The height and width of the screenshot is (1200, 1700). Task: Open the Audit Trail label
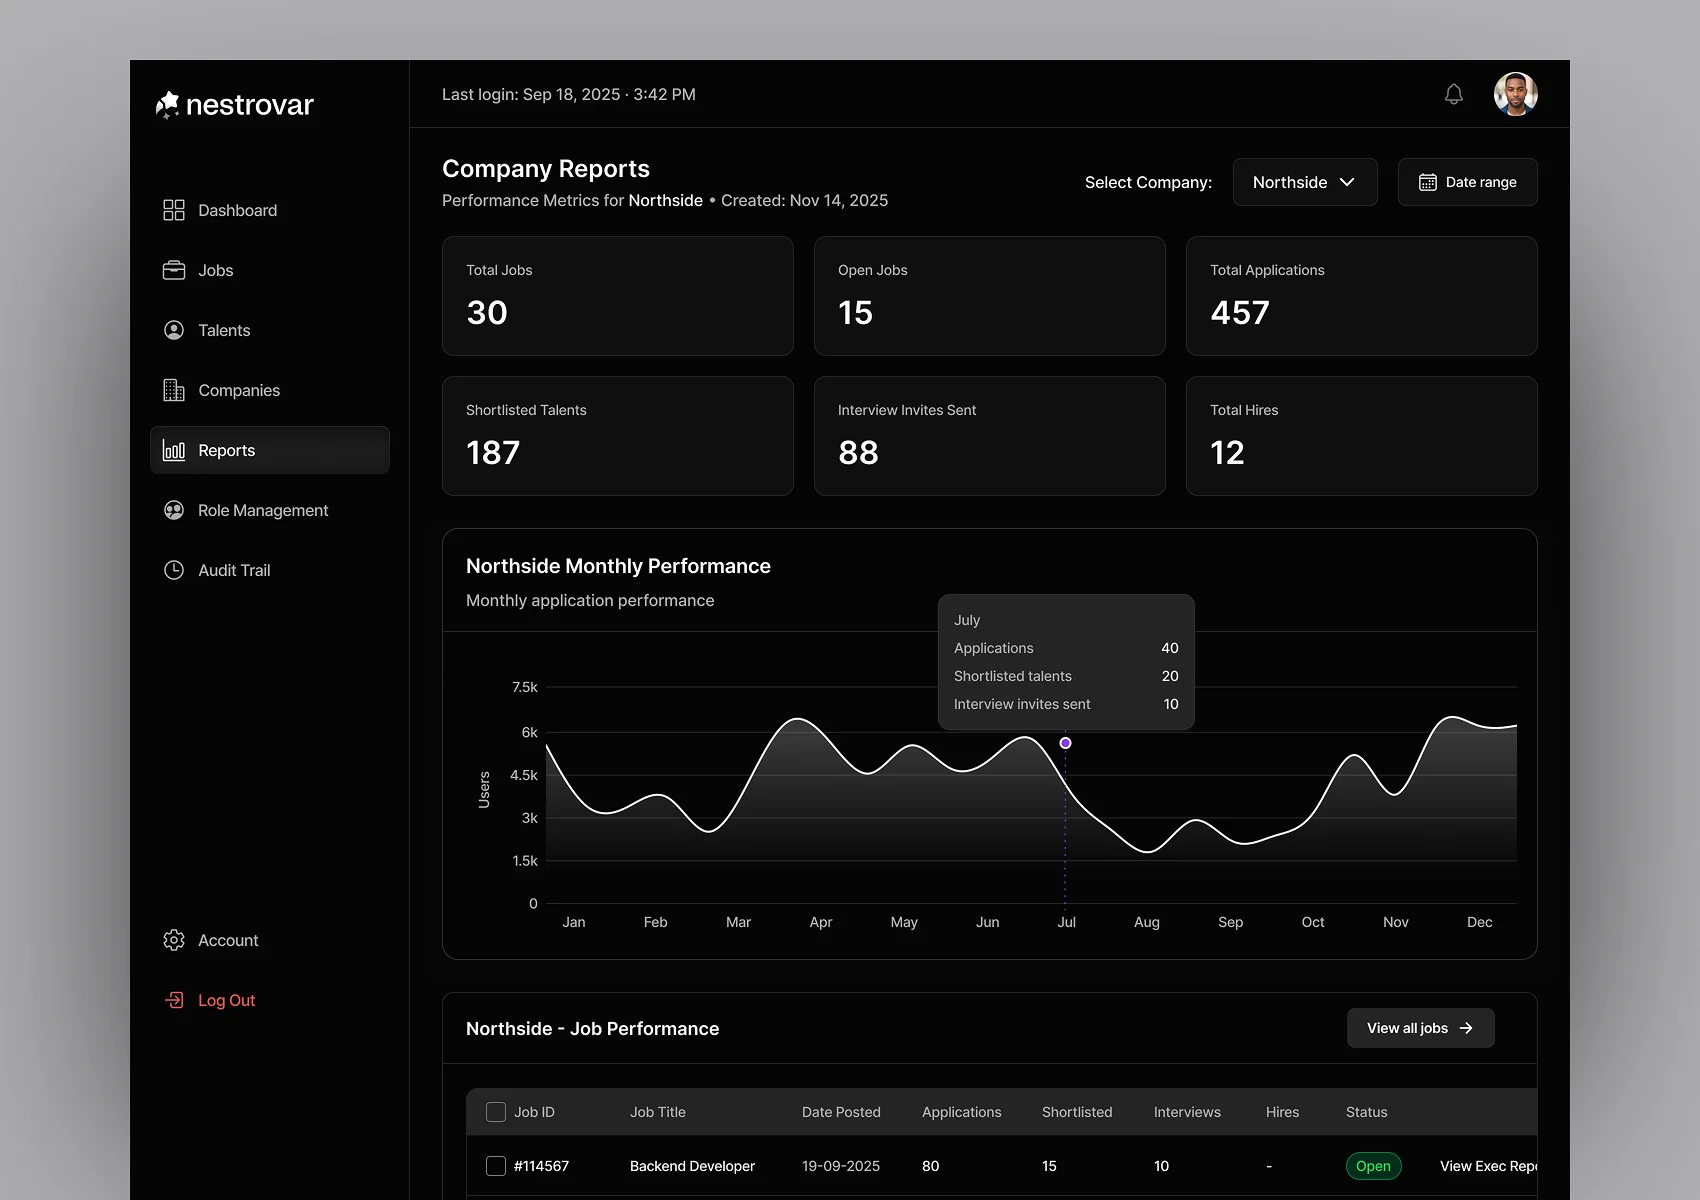coord(234,570)
